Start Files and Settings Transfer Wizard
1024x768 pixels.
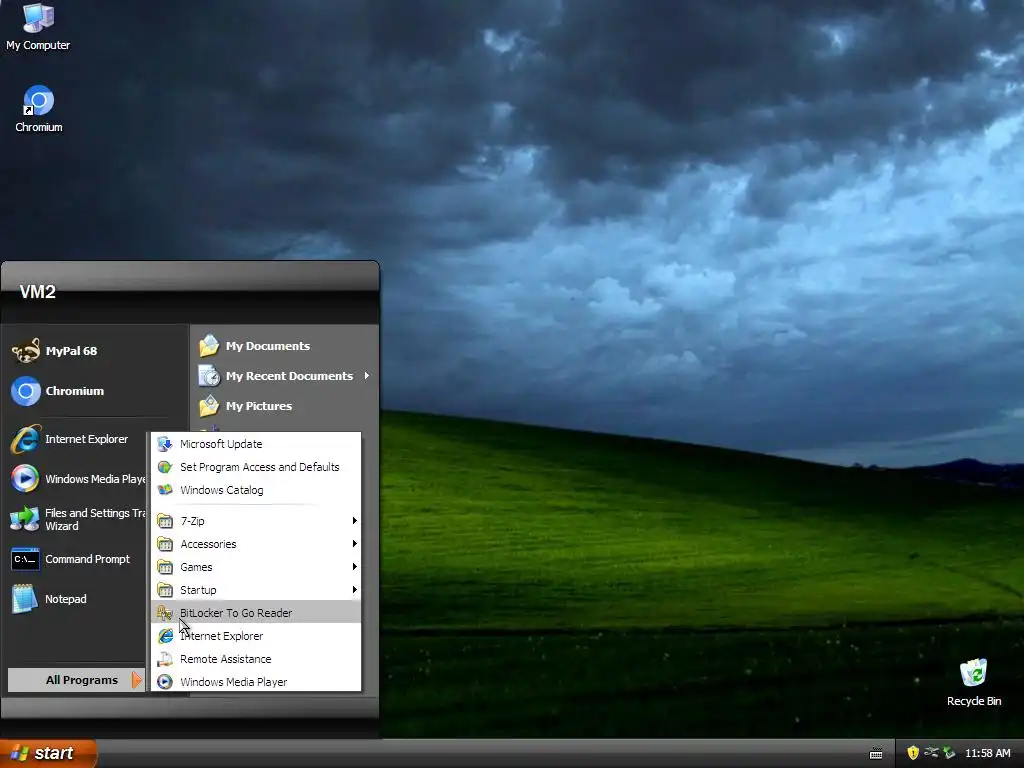pos(78,520)
